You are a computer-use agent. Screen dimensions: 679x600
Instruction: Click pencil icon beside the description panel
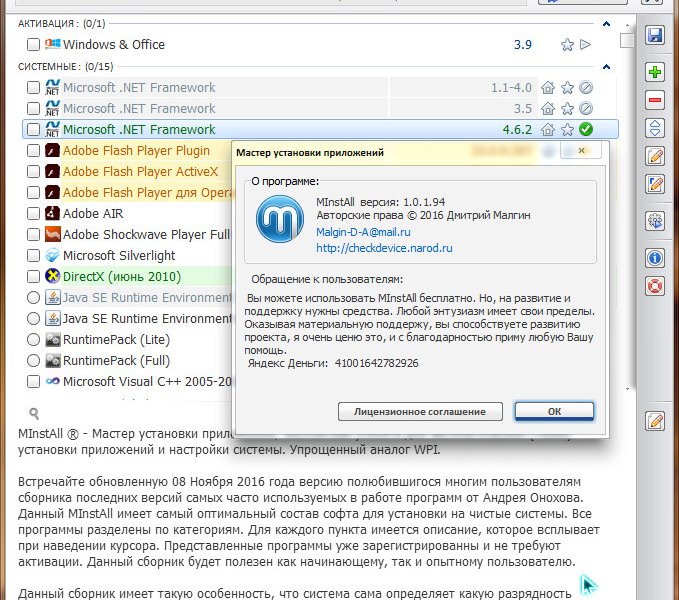655,420
